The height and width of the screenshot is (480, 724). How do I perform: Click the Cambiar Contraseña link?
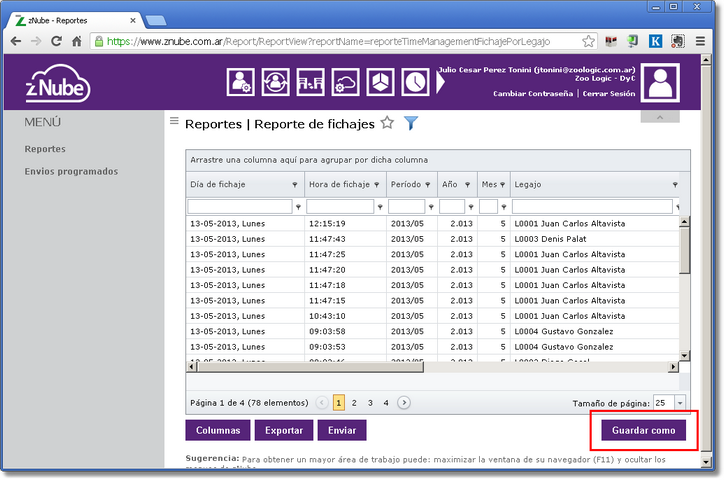[x=533, y=94]
